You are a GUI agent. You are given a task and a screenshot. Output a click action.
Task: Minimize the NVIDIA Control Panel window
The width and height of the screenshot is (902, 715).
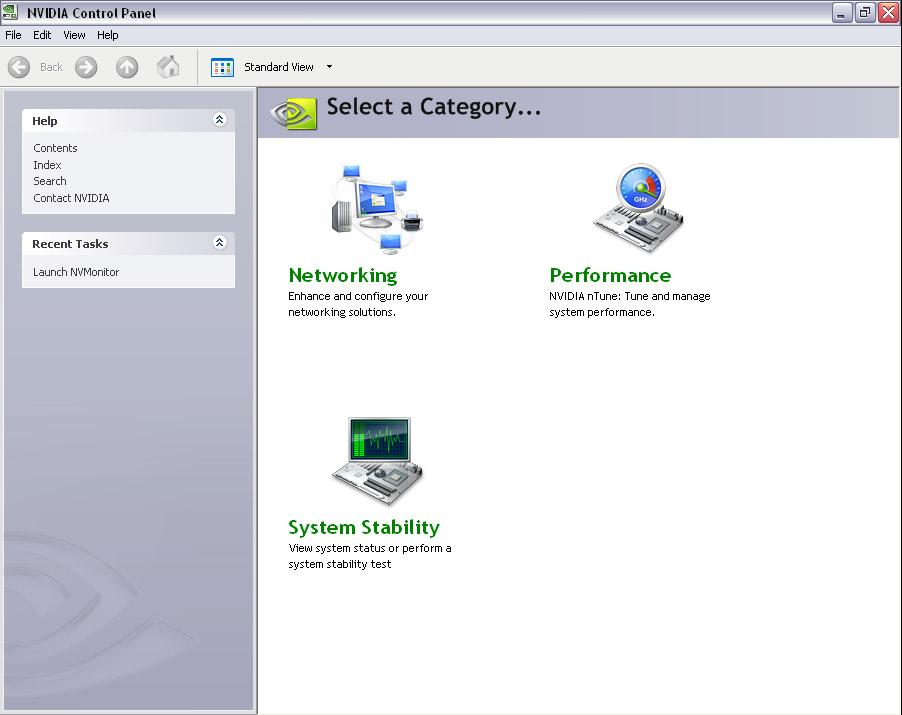point(842,13)
